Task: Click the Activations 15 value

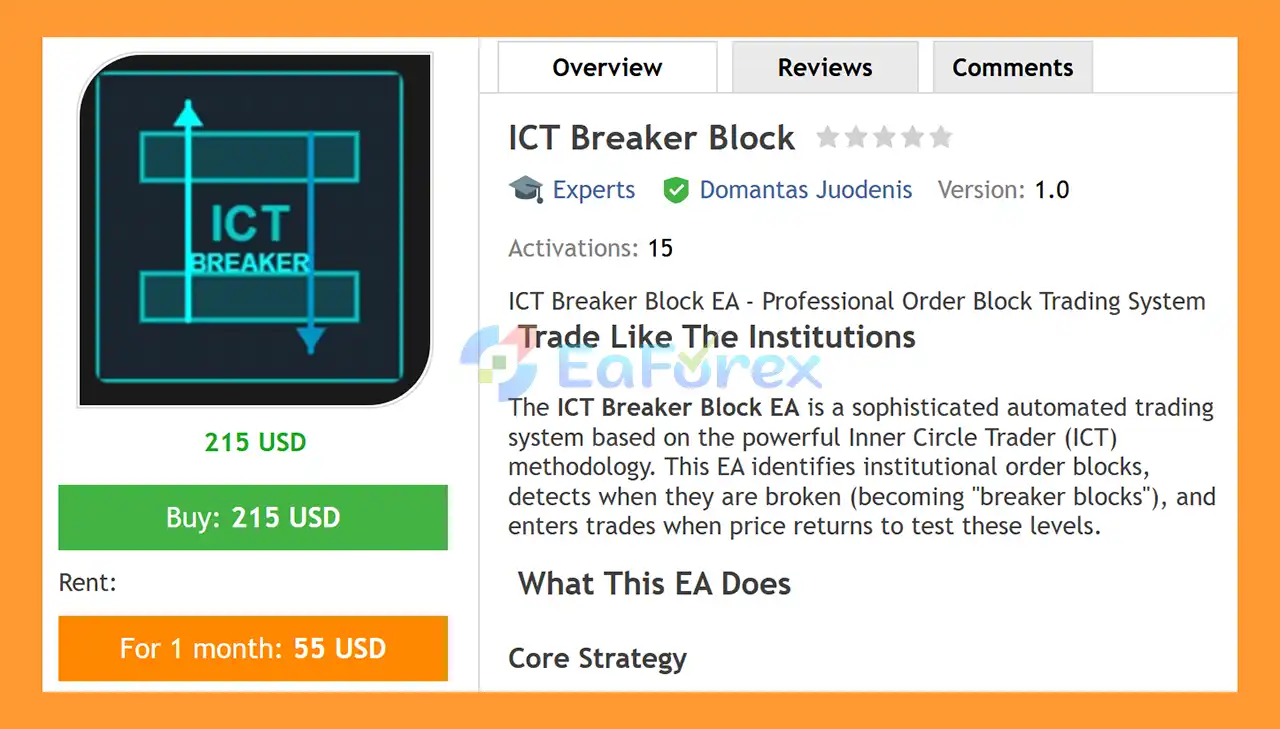Action: [660, 248]
